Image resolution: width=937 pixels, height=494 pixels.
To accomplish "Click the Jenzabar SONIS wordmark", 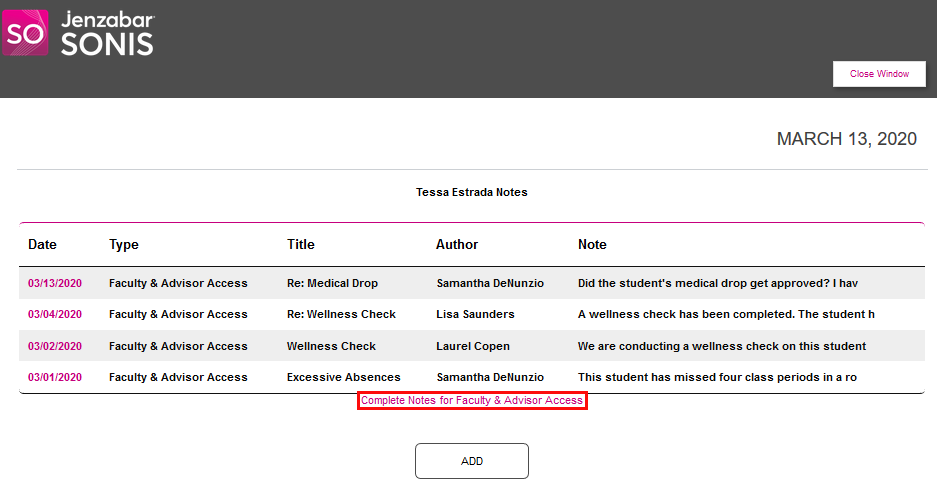I will point(107,34).
